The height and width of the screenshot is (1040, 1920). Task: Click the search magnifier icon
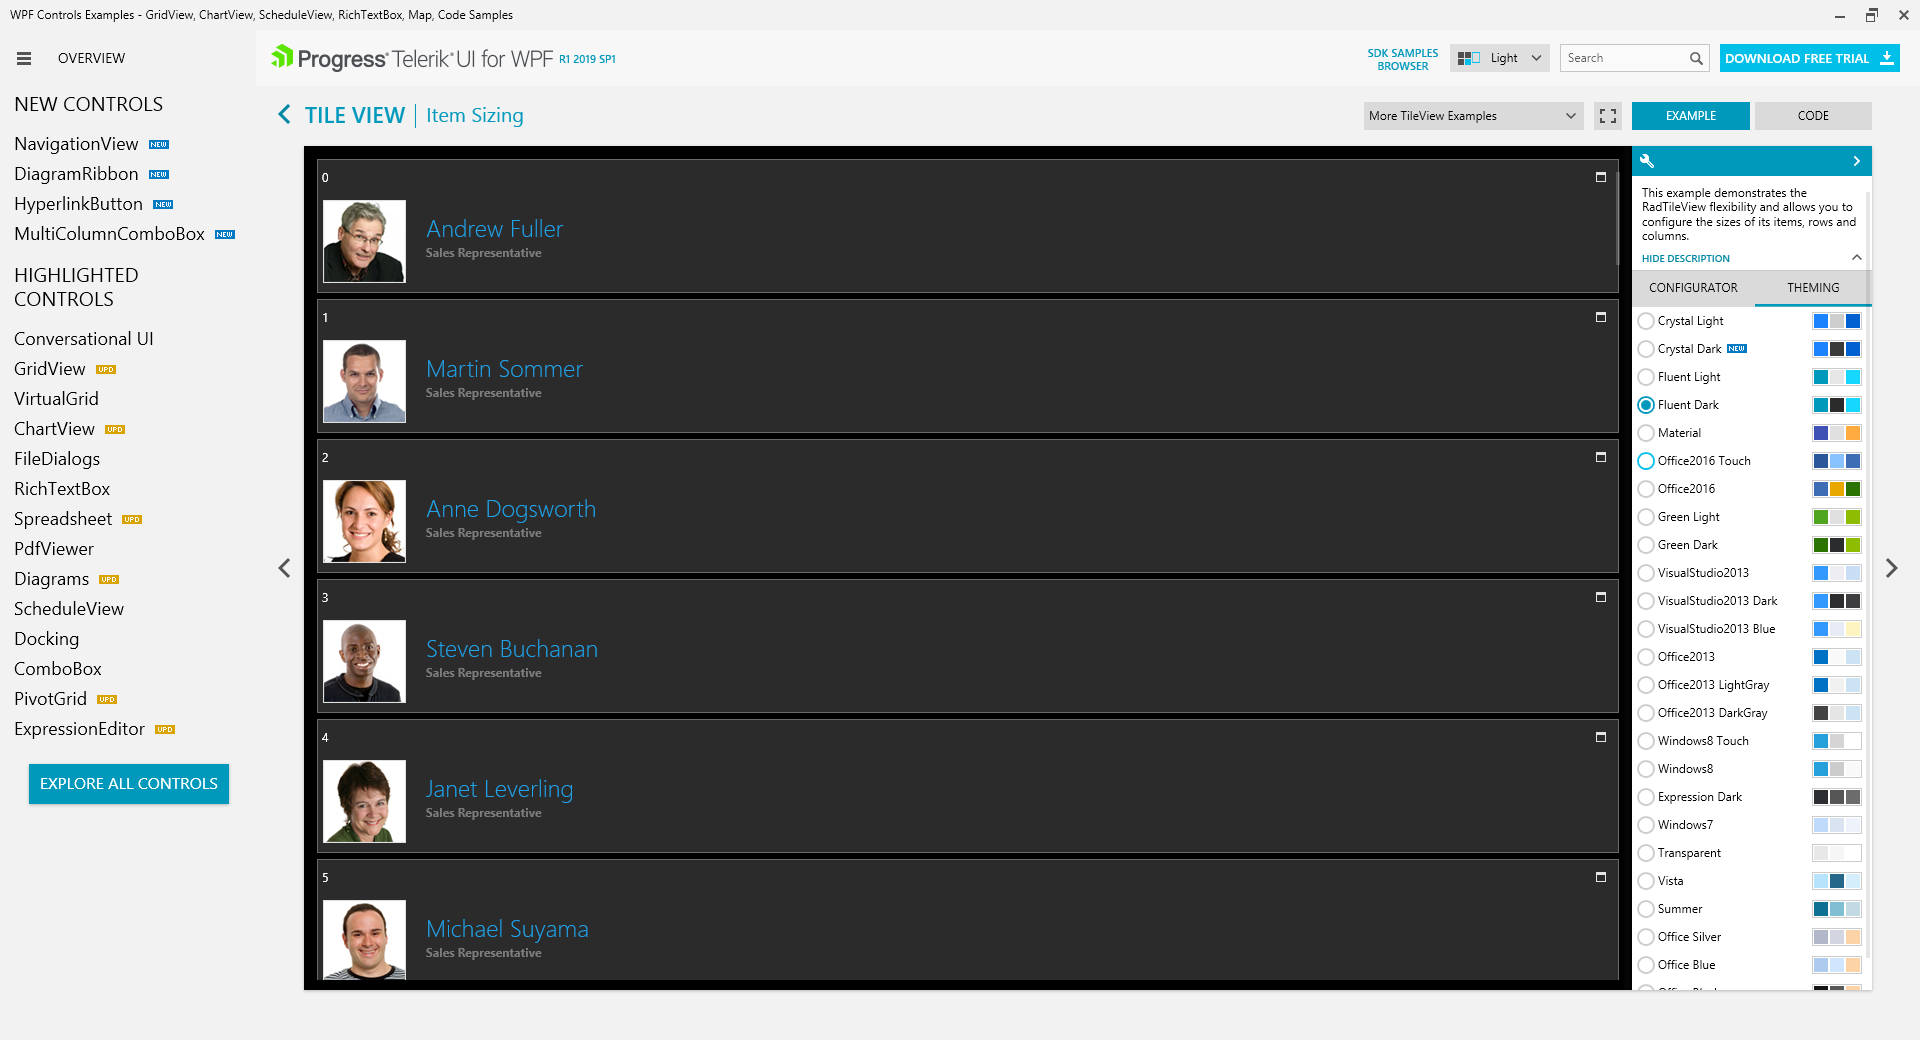tap(1696, 59)
